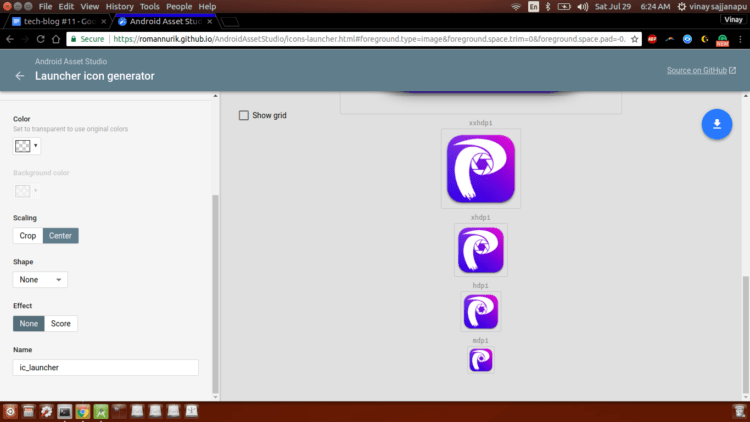
Task: Click the blue download floating button
Action: click(x=717, y=124)
